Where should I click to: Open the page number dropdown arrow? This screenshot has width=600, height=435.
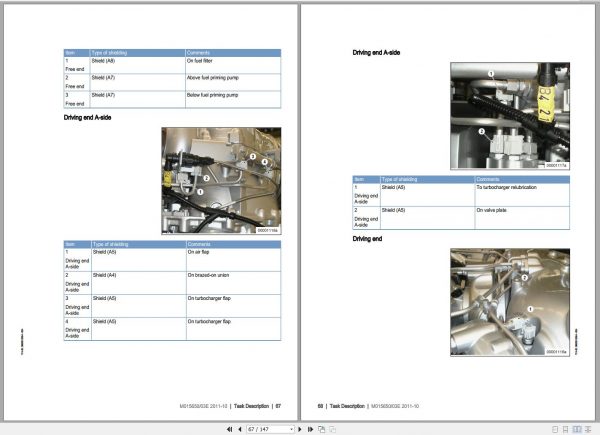coord(292,429)
